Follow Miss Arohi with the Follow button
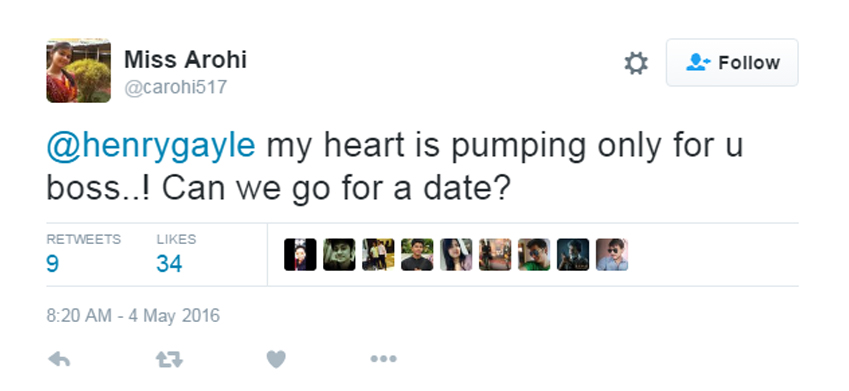Viewport: 849px width, 391px height. (x=732, y=62)
